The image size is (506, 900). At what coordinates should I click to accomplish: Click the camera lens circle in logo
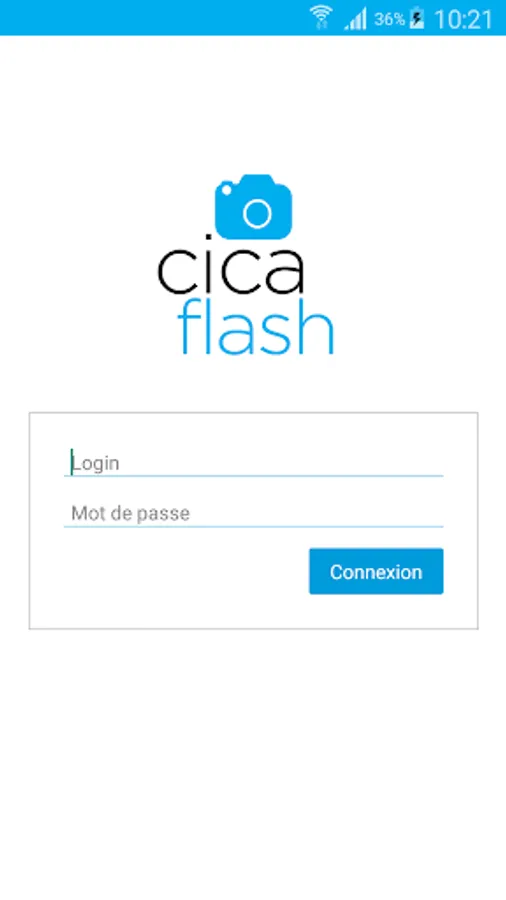(256, 214)
